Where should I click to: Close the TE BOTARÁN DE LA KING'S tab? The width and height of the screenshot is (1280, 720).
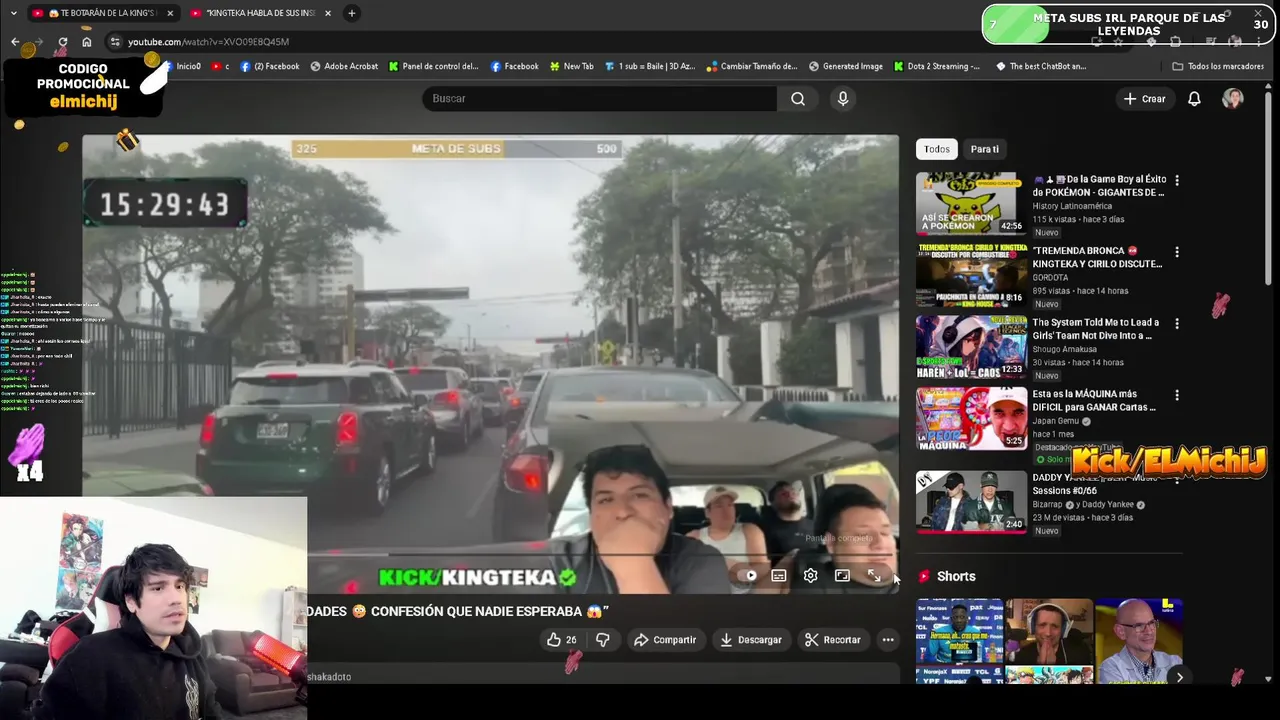point(170,13)
